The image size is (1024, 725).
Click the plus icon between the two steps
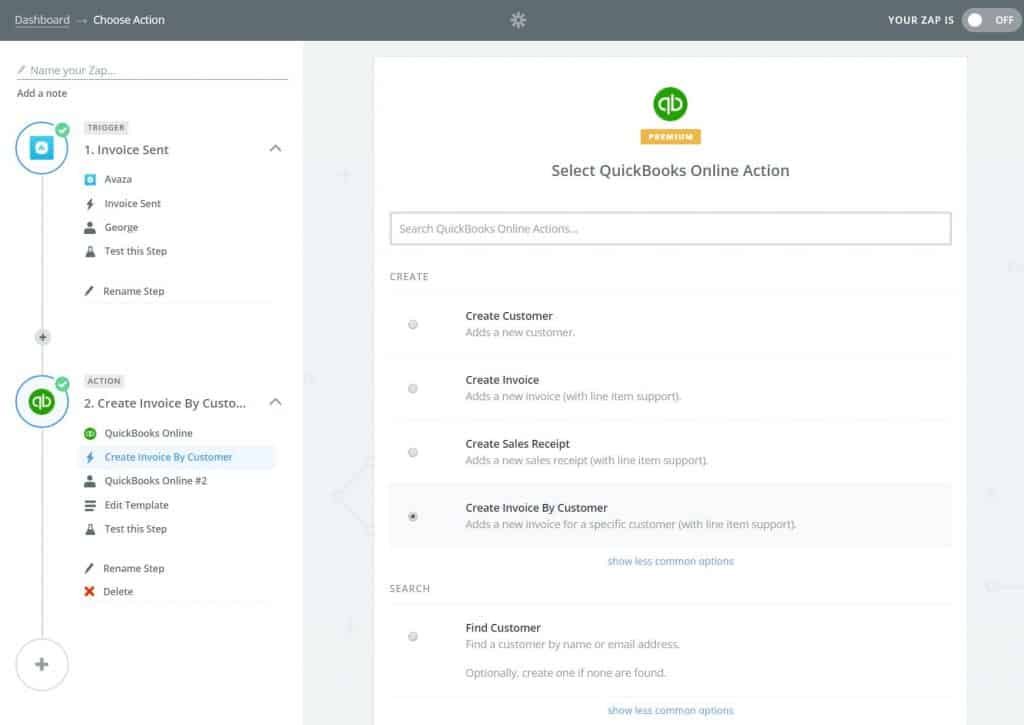[42, 337]
